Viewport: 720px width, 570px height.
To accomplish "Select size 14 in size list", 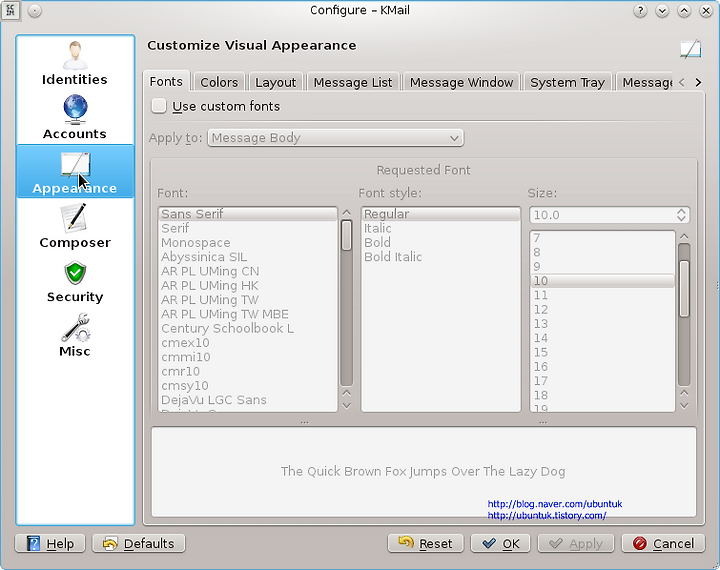I will [x=602, y=338].
